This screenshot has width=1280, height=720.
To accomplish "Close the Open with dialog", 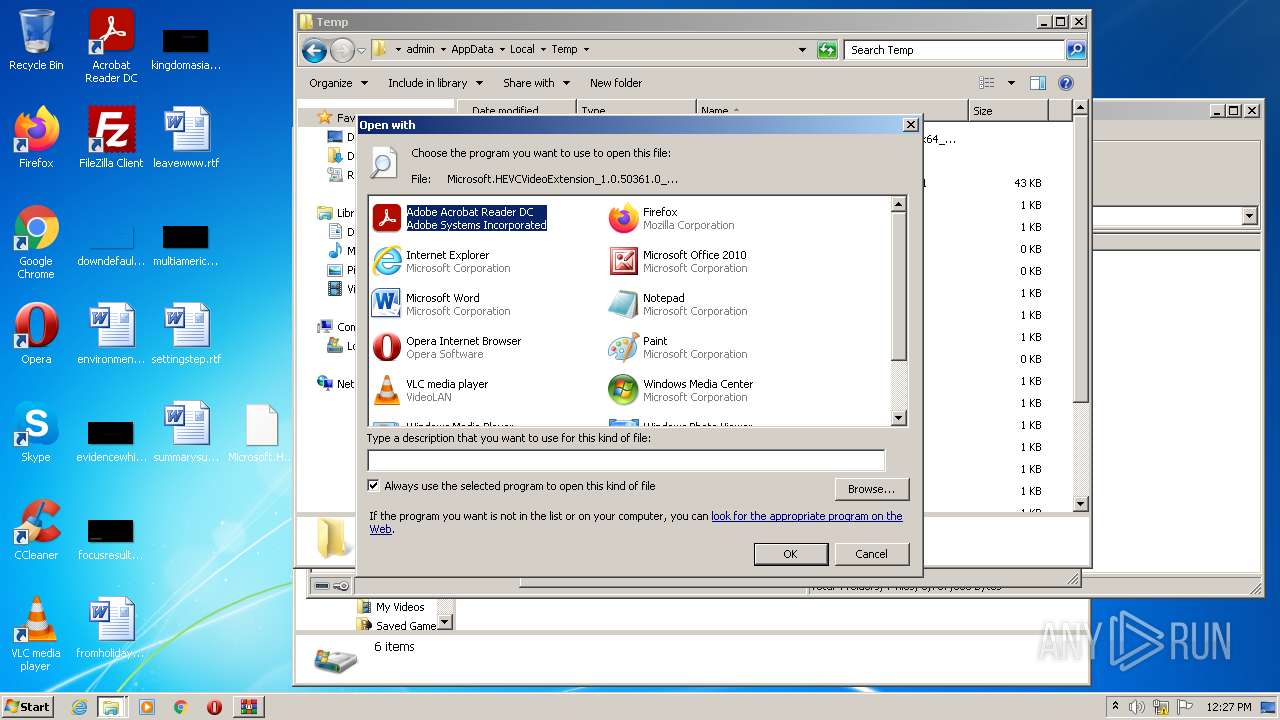I will (910, 125).
